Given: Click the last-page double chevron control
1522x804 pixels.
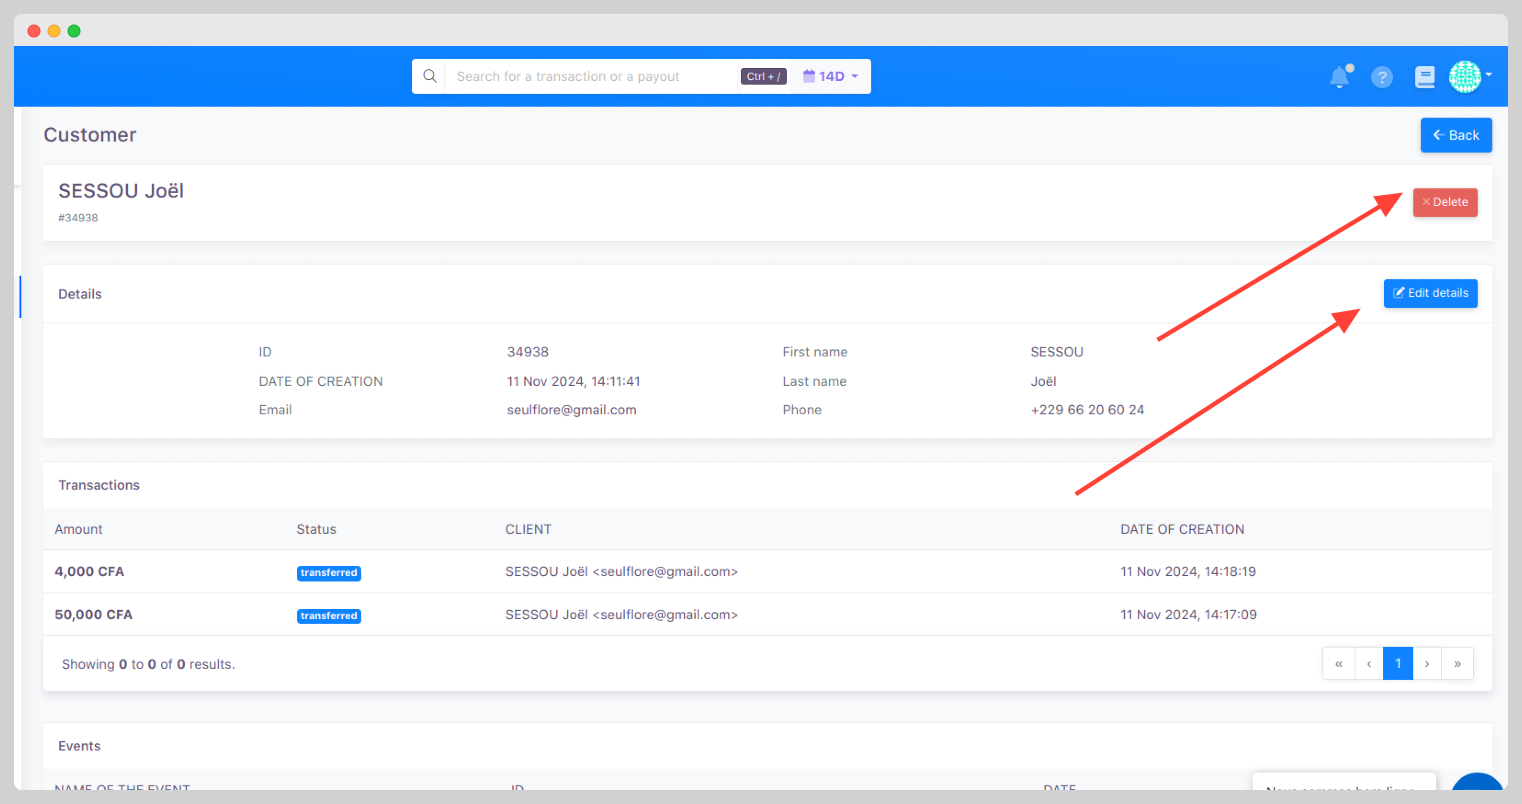Looking at the screenshot, I should [x=1457, y=663].
